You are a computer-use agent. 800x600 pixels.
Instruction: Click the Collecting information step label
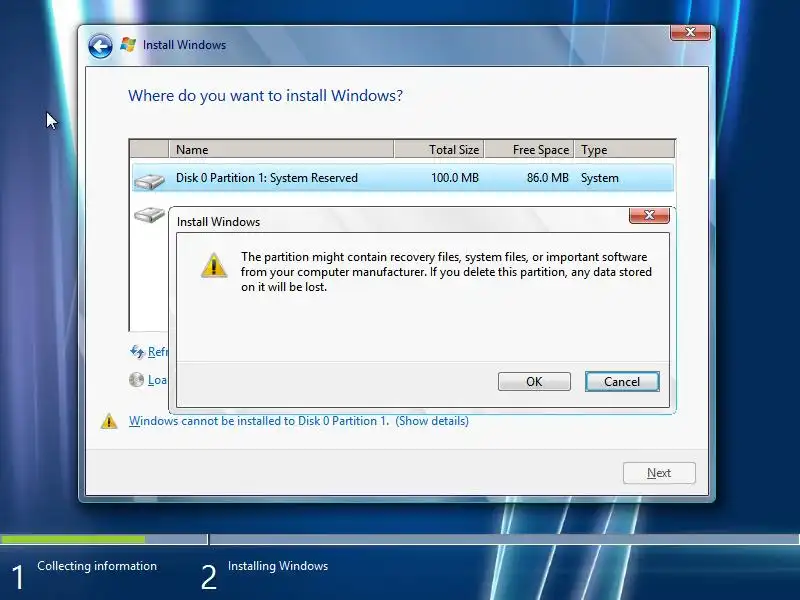click(x=97, y=566)
